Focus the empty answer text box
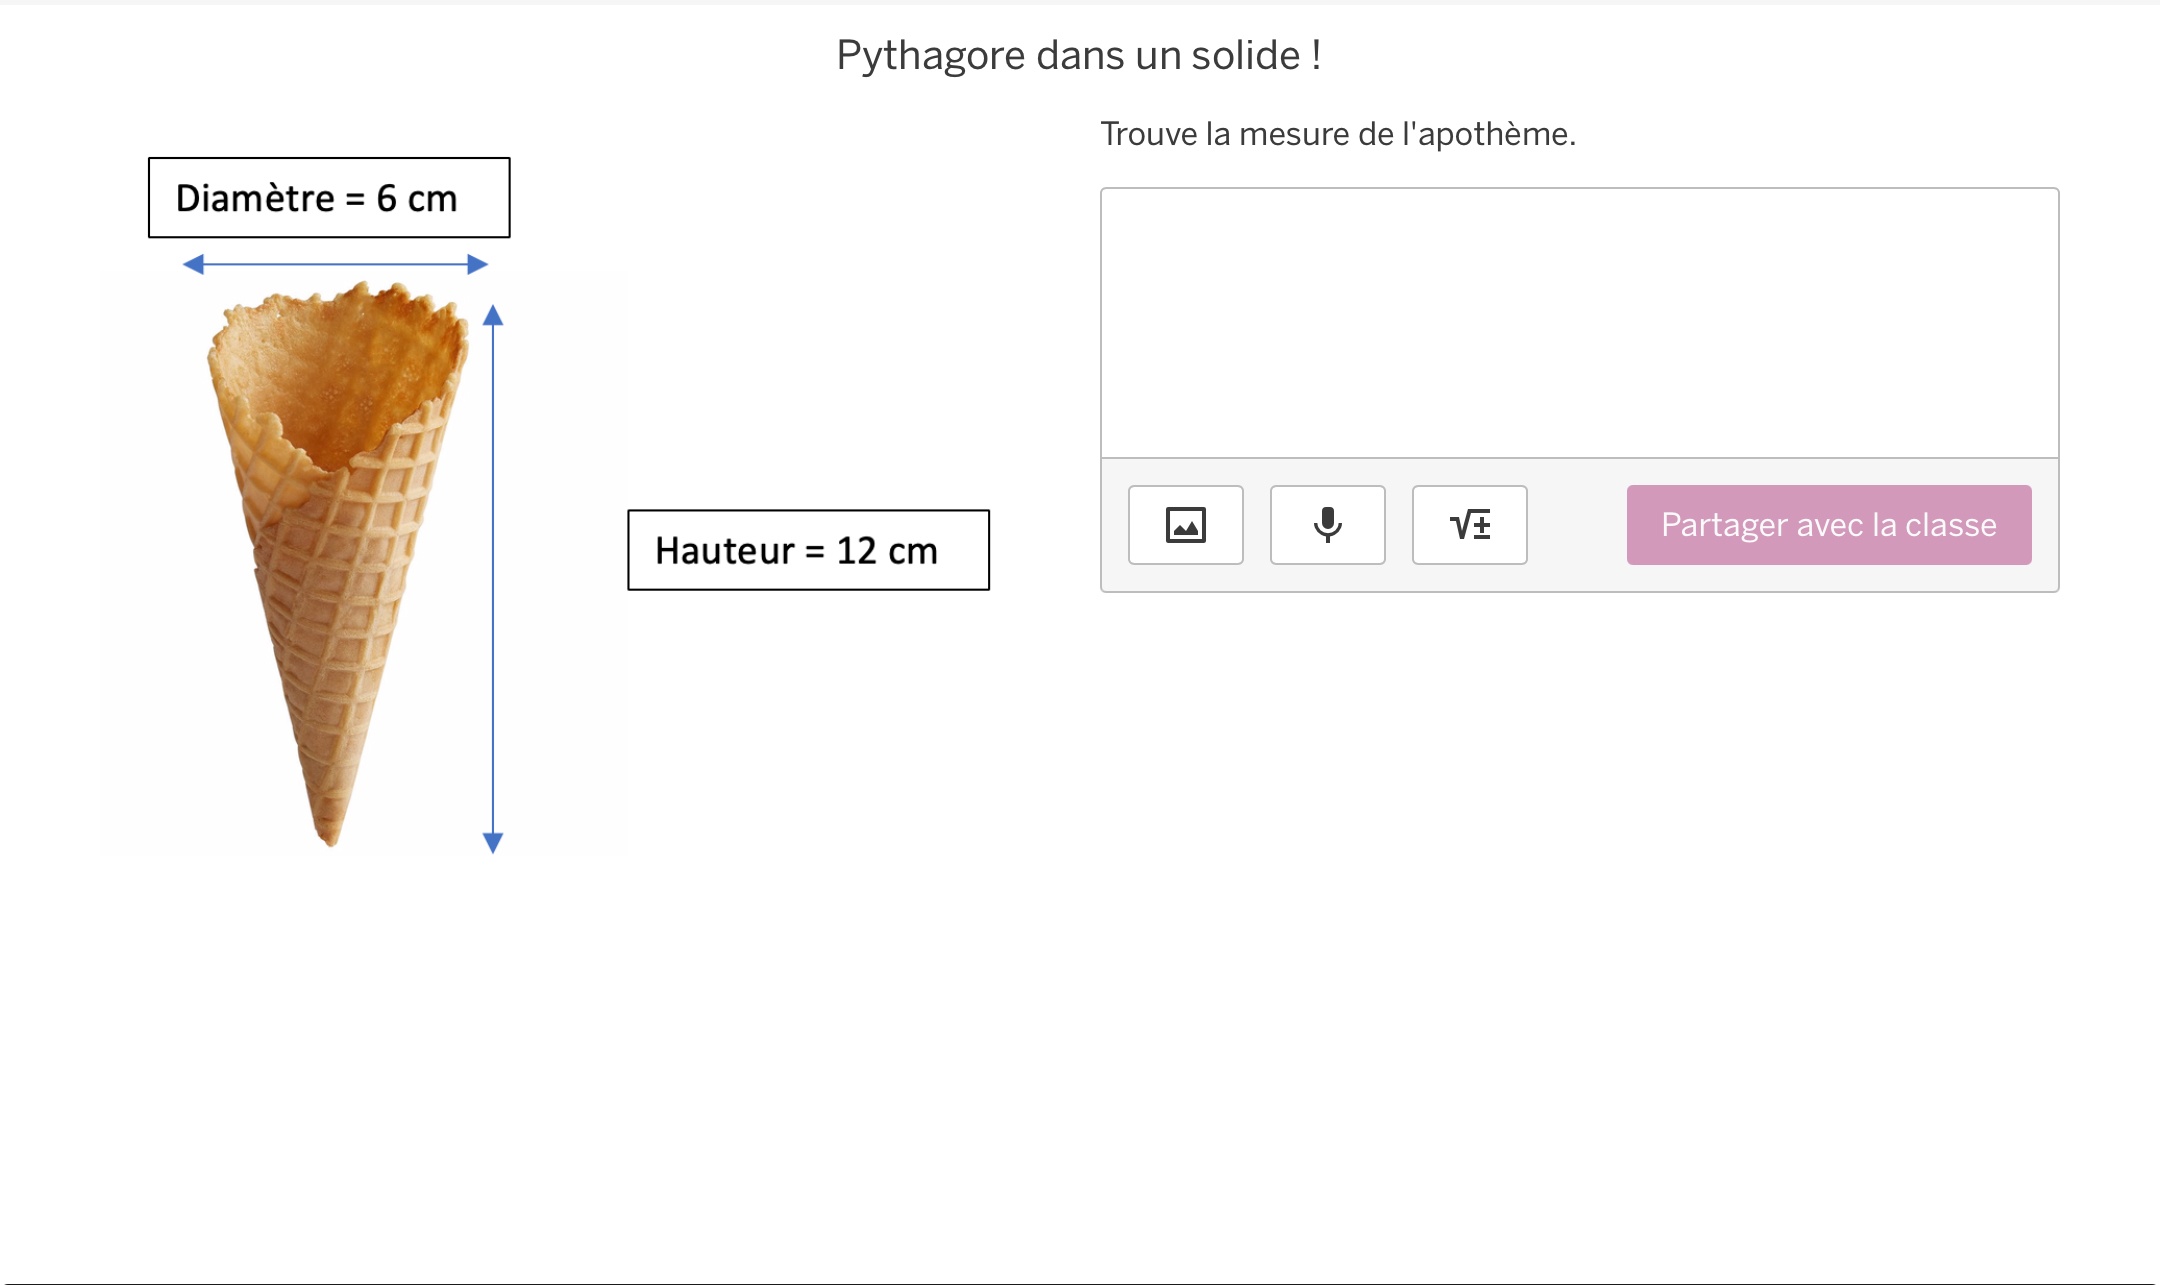Viewport: 2160px width, 1285px height. pyautogui.click(x=1579, y=322)
